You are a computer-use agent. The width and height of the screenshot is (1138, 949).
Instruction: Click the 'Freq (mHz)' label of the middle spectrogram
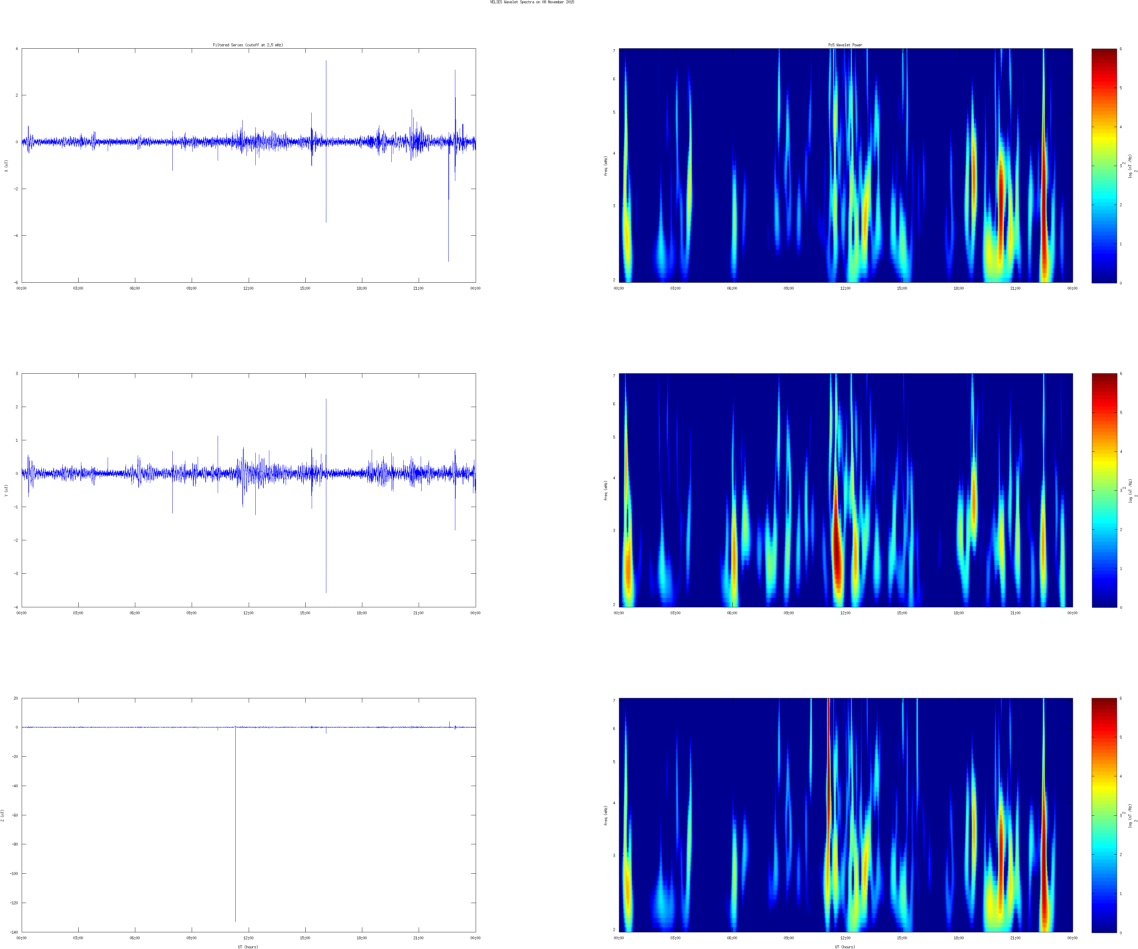(605, 490)
